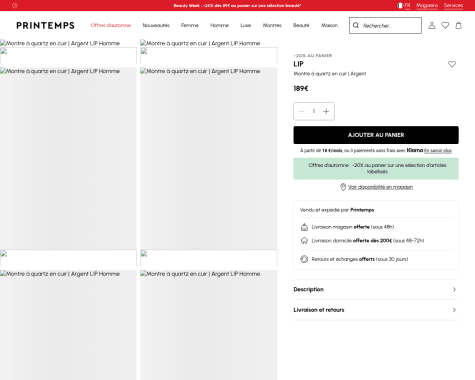Close the promo banner icon
Viewport: 475px width, 380px height.
click(x=15, y=6)
